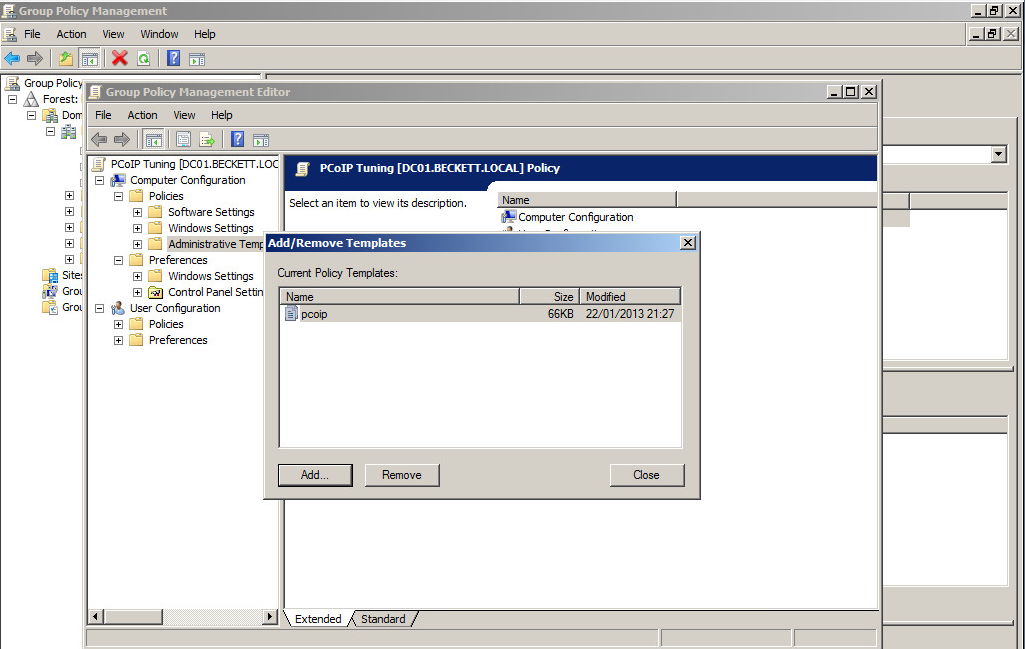
Task: Open the Action menu in Group Policy Management Editor
Action: coord(142,115)
